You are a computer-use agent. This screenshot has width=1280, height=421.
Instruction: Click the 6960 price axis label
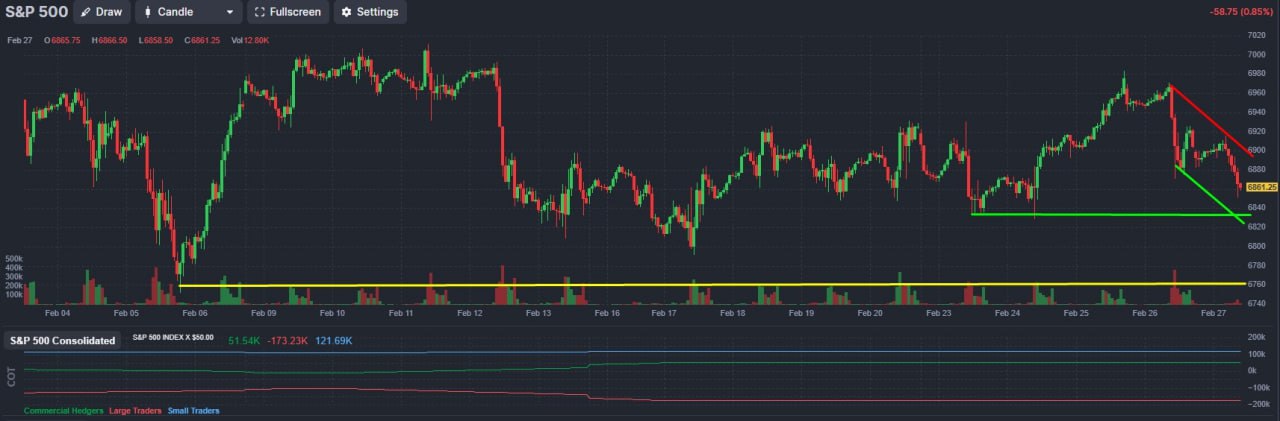[1257, 93]
